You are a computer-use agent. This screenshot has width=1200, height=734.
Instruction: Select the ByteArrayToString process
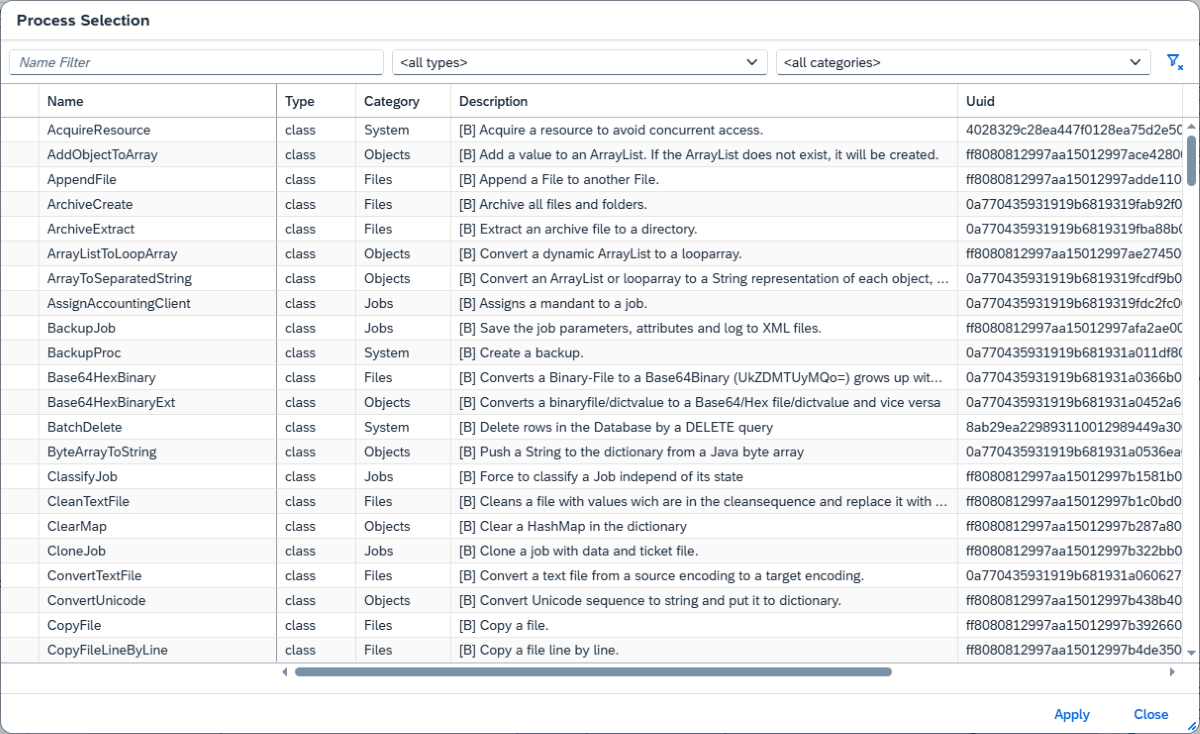(x=102, y=452)
